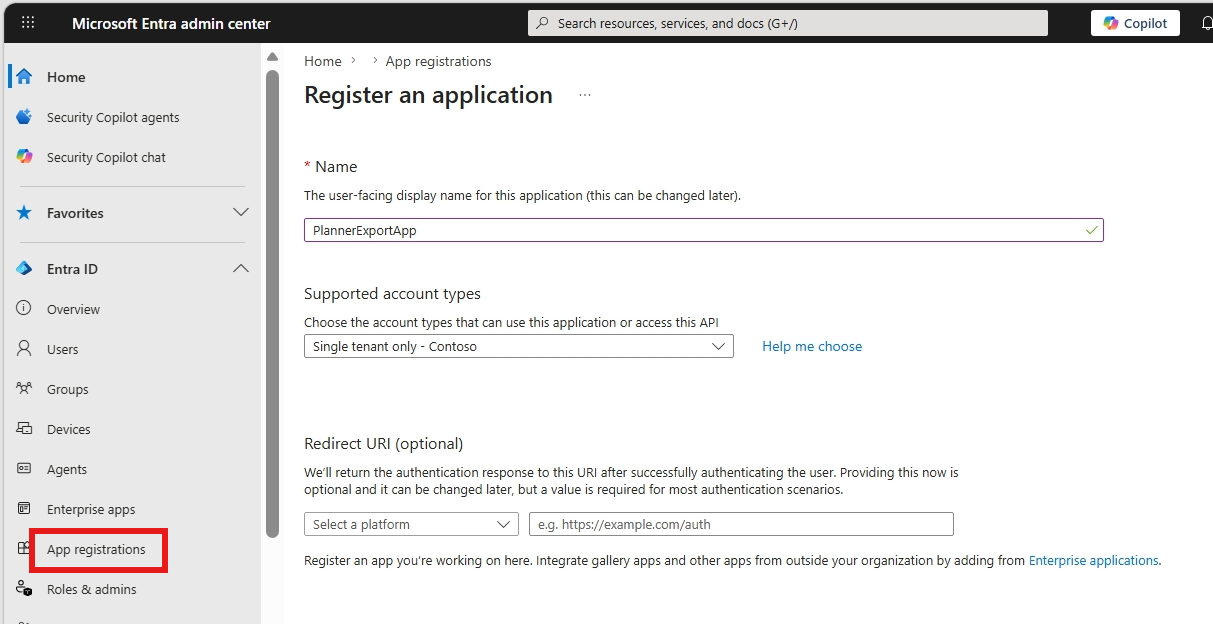Click the Groups people icon
Image resolution: width=1213 pixels, height=624 pixels.
click(24, 389)
